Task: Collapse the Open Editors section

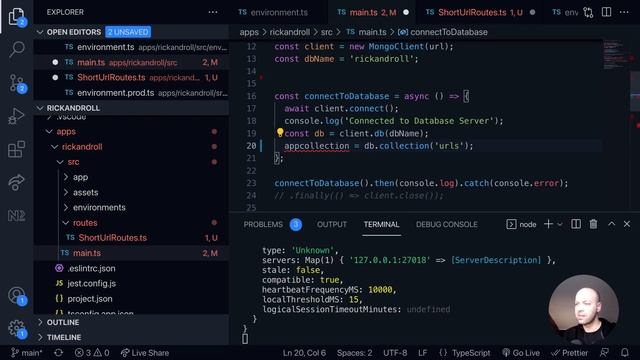Action: coord(40,32)
